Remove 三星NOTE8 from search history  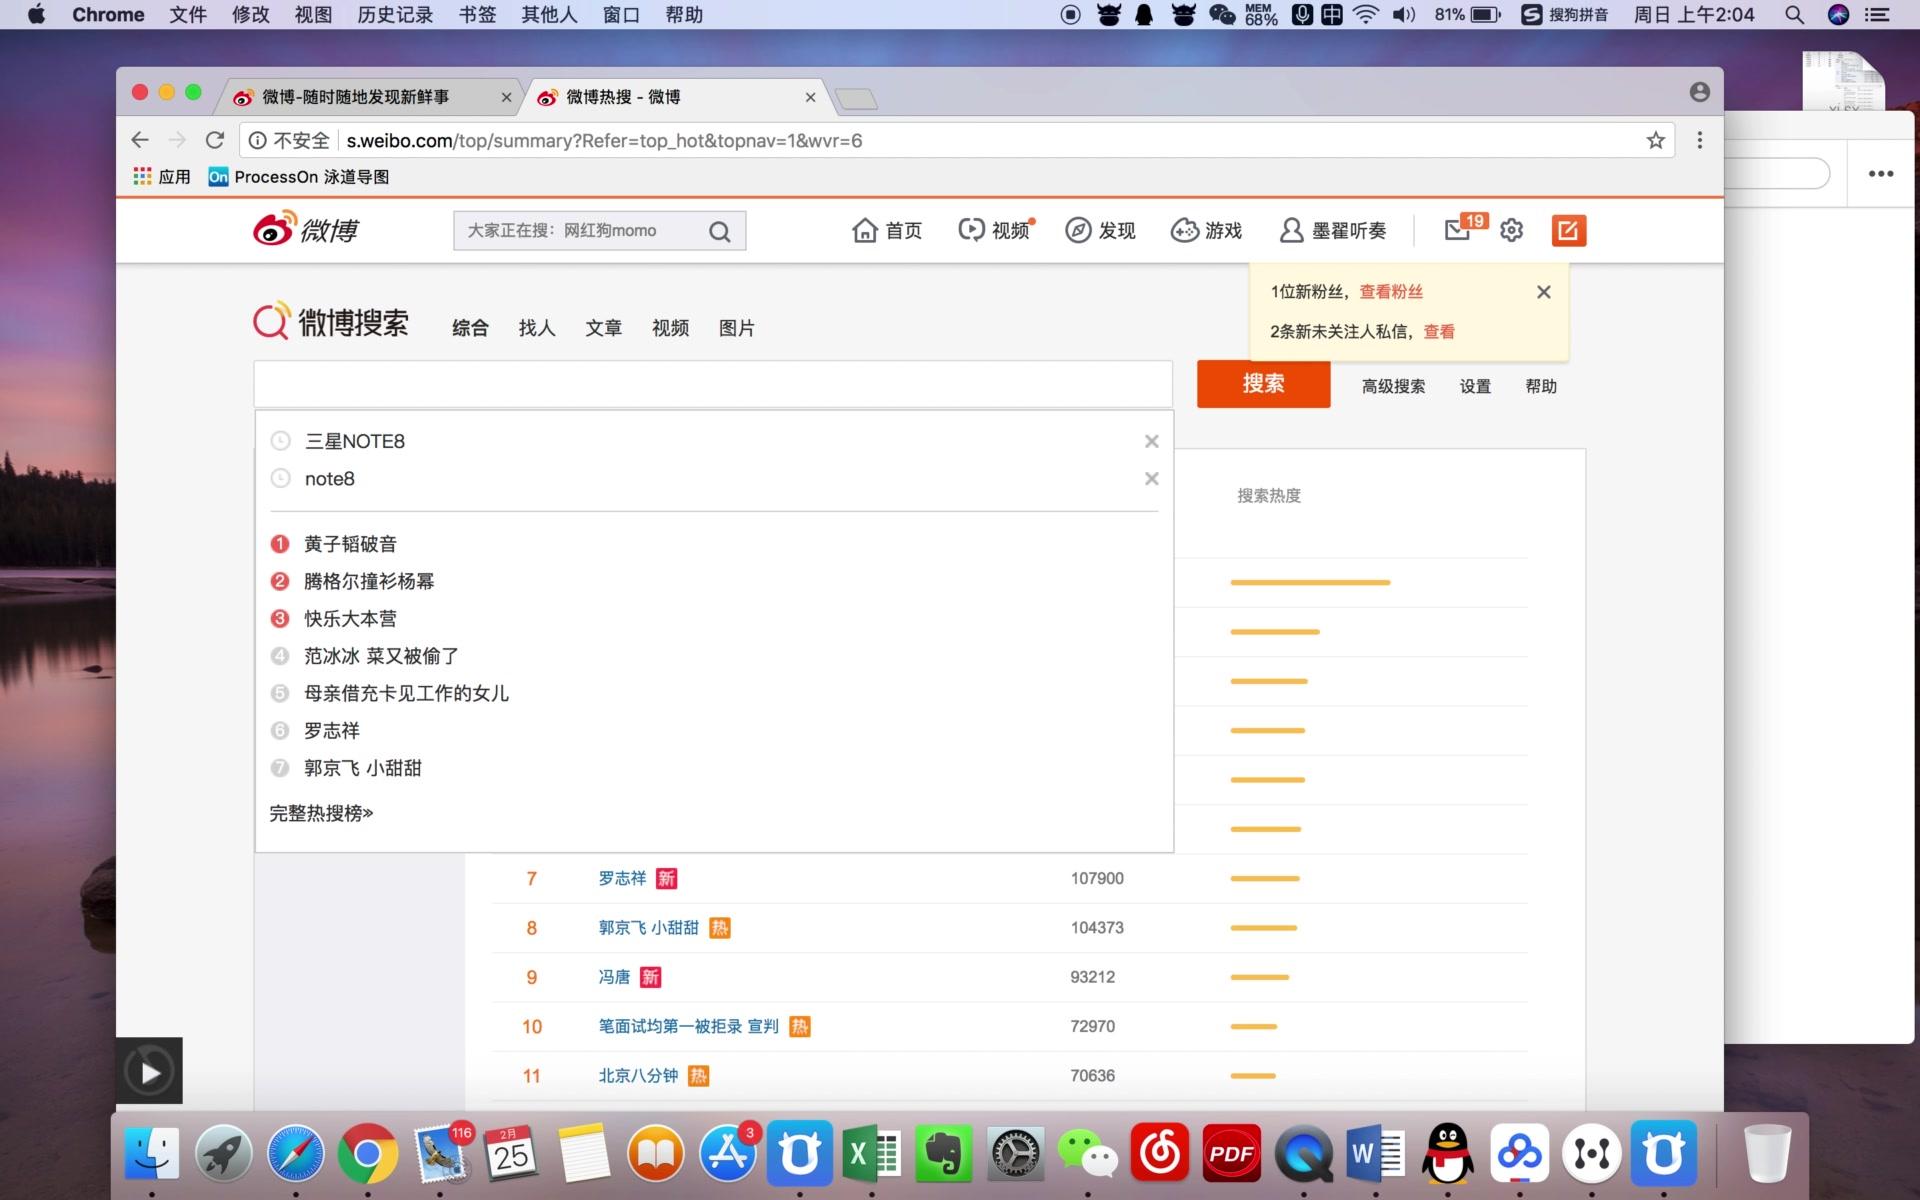click(1151, 441)
